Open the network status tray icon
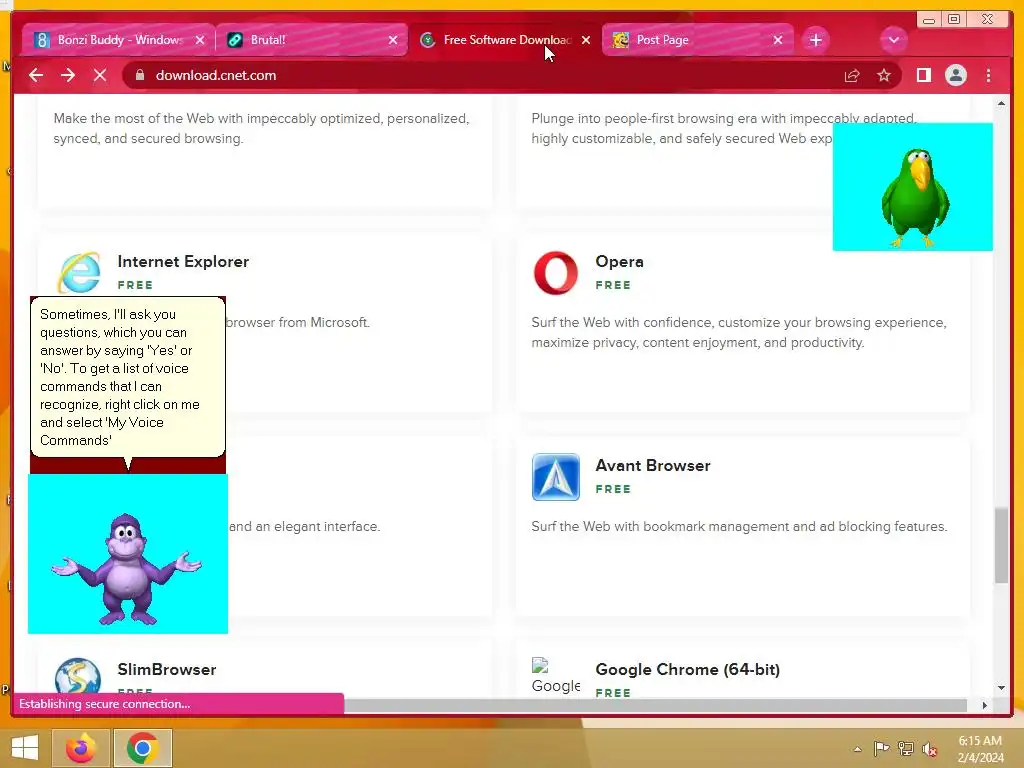Viewport: 1024px width, 768px height. click(906, 748)
